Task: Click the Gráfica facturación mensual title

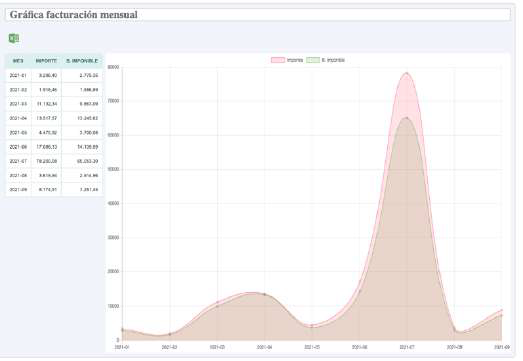Action: [74, 15]
